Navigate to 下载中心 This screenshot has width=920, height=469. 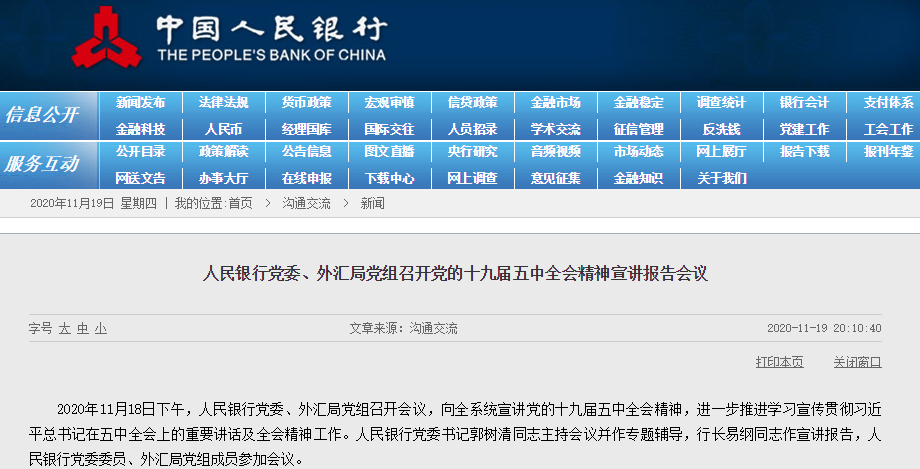390,178
